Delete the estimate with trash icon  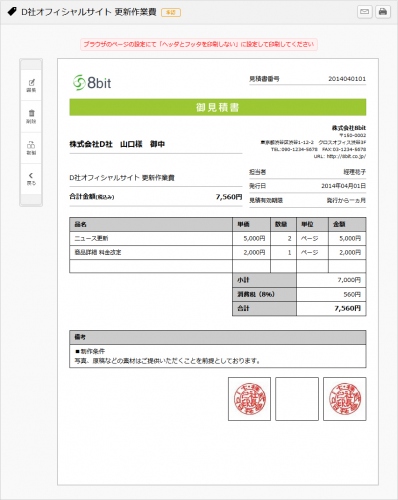click(31, 116)
